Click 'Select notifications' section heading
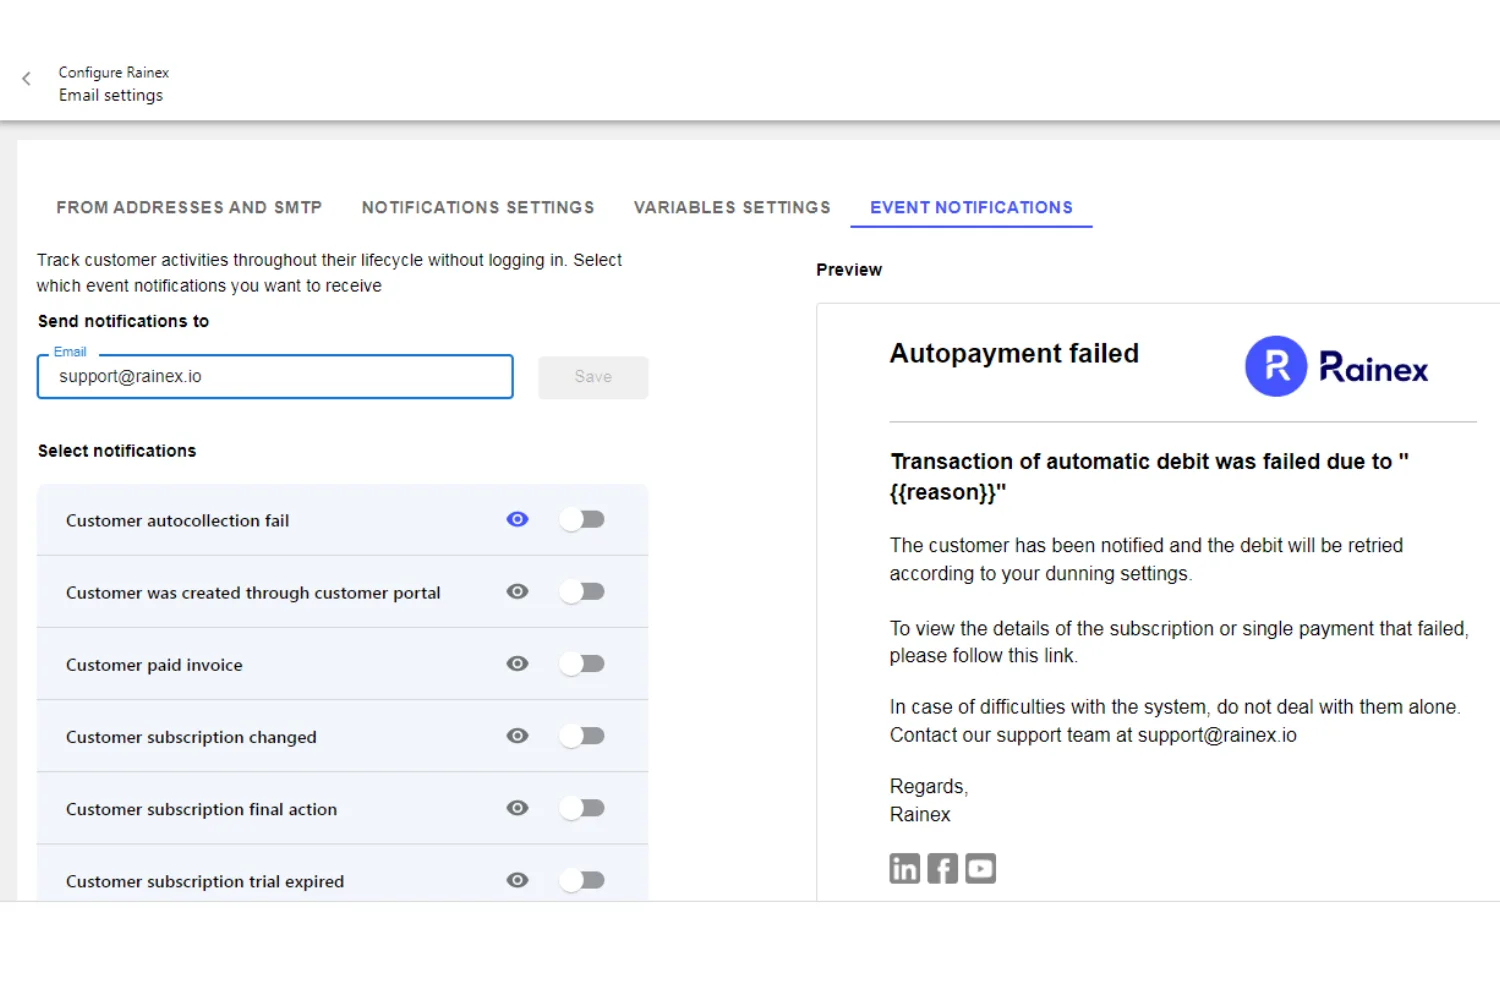 pyautogui.click(x=117, y=451)
